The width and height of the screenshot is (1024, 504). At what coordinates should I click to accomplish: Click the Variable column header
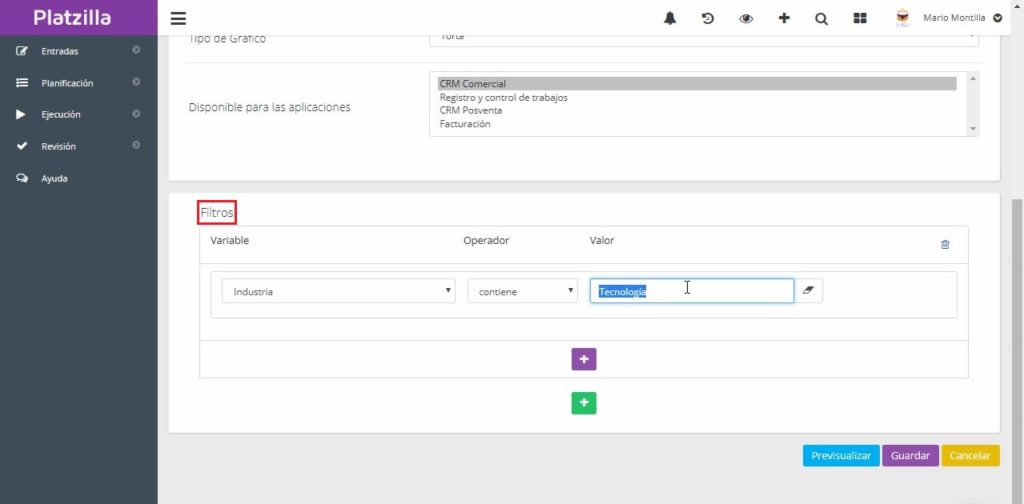pyautogui.click(x=229, y=240)
